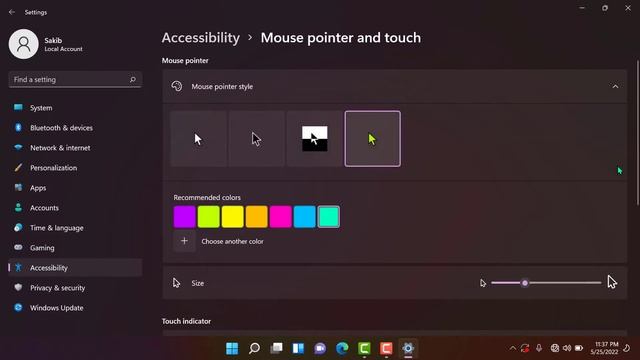This screenshot has width=640, height=360.
Task: Open Widgets from the taskbar
Action: [298, 348]
